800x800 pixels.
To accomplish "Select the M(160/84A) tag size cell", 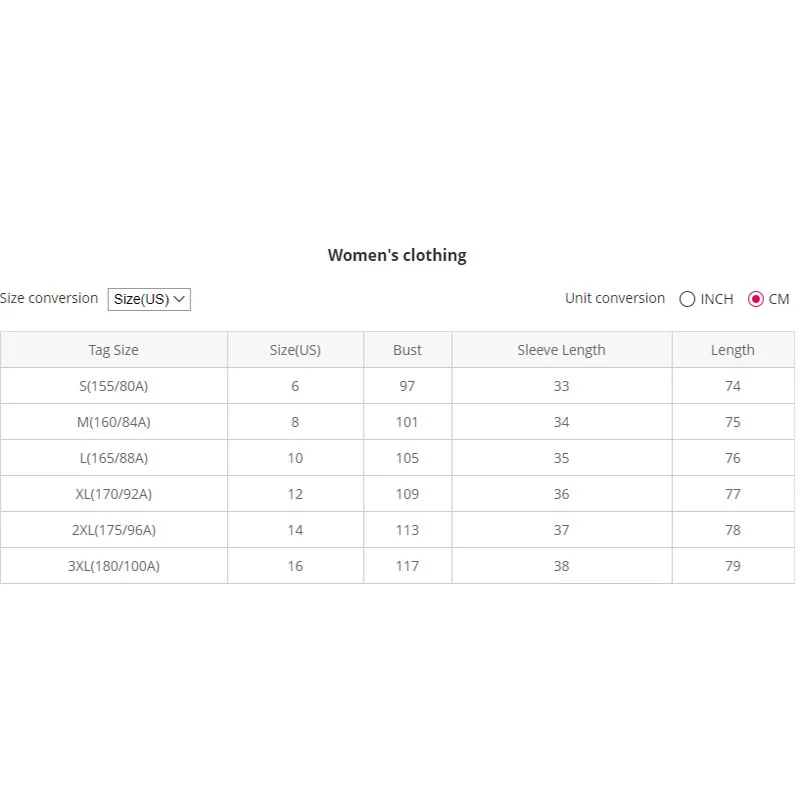I will (x=113, y=422).
